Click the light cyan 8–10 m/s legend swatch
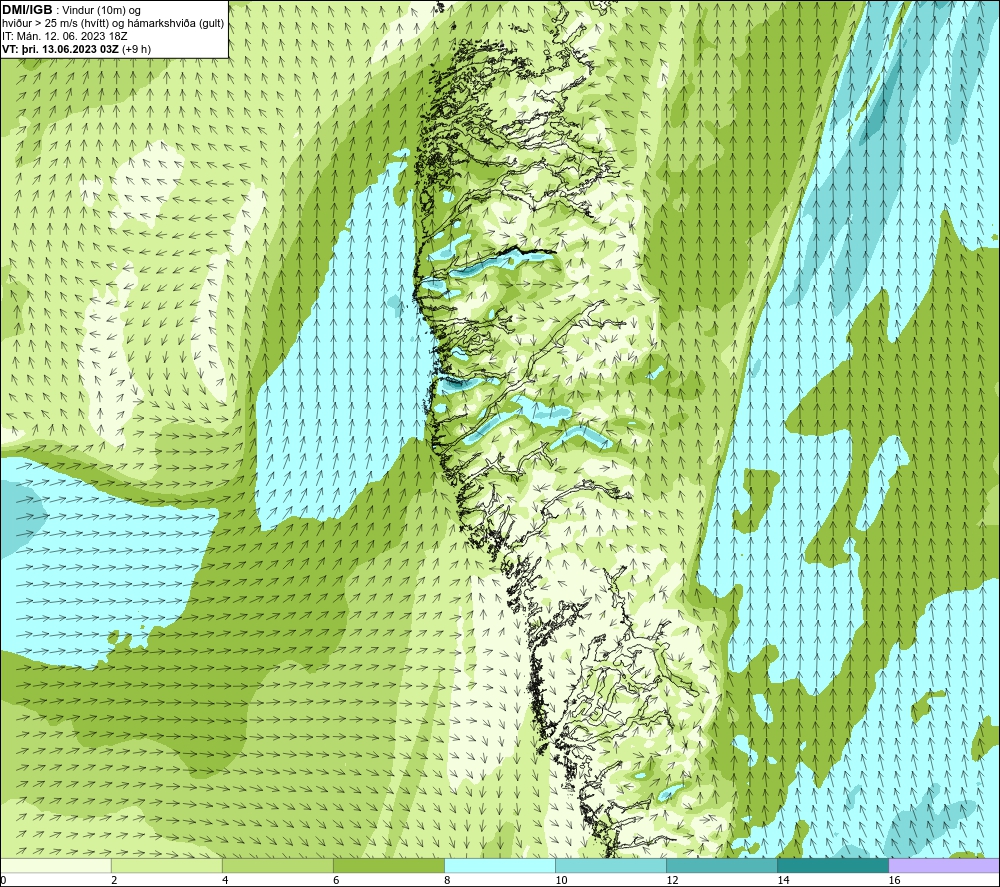 500,865
